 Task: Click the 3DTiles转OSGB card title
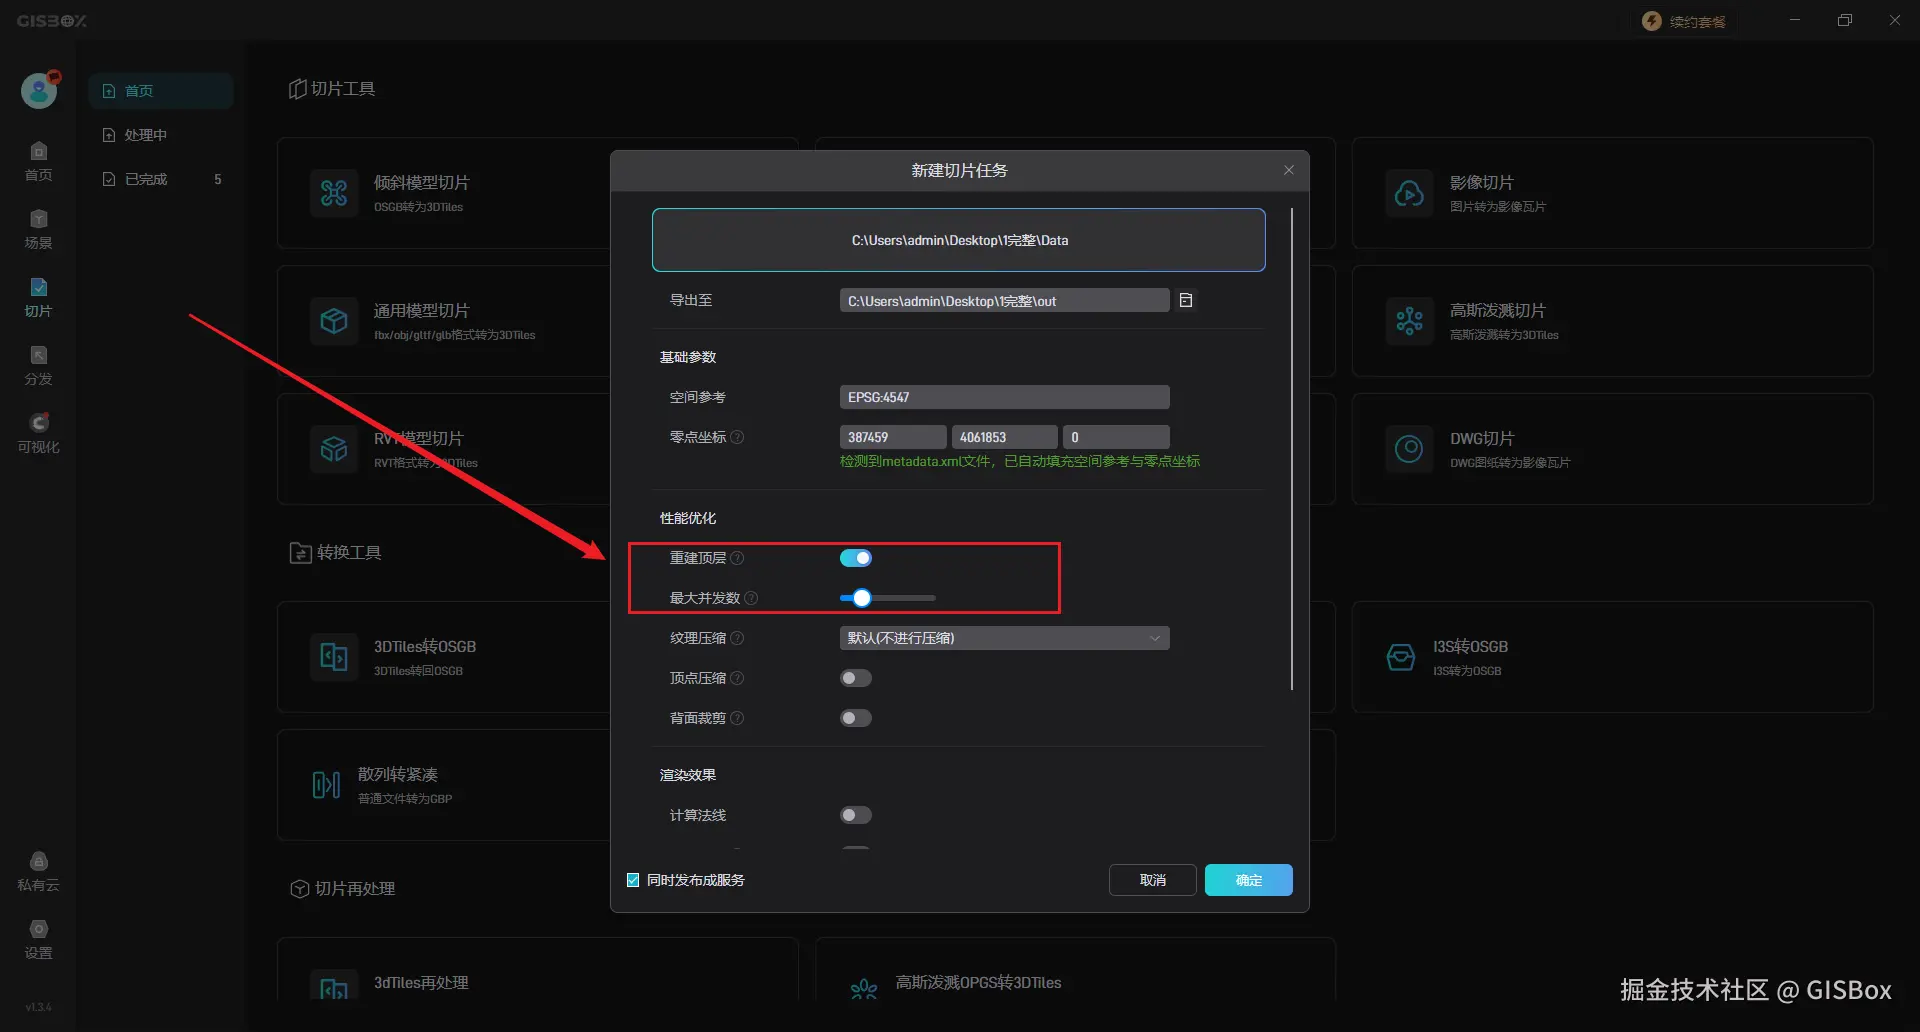click(x=425, y=646)
